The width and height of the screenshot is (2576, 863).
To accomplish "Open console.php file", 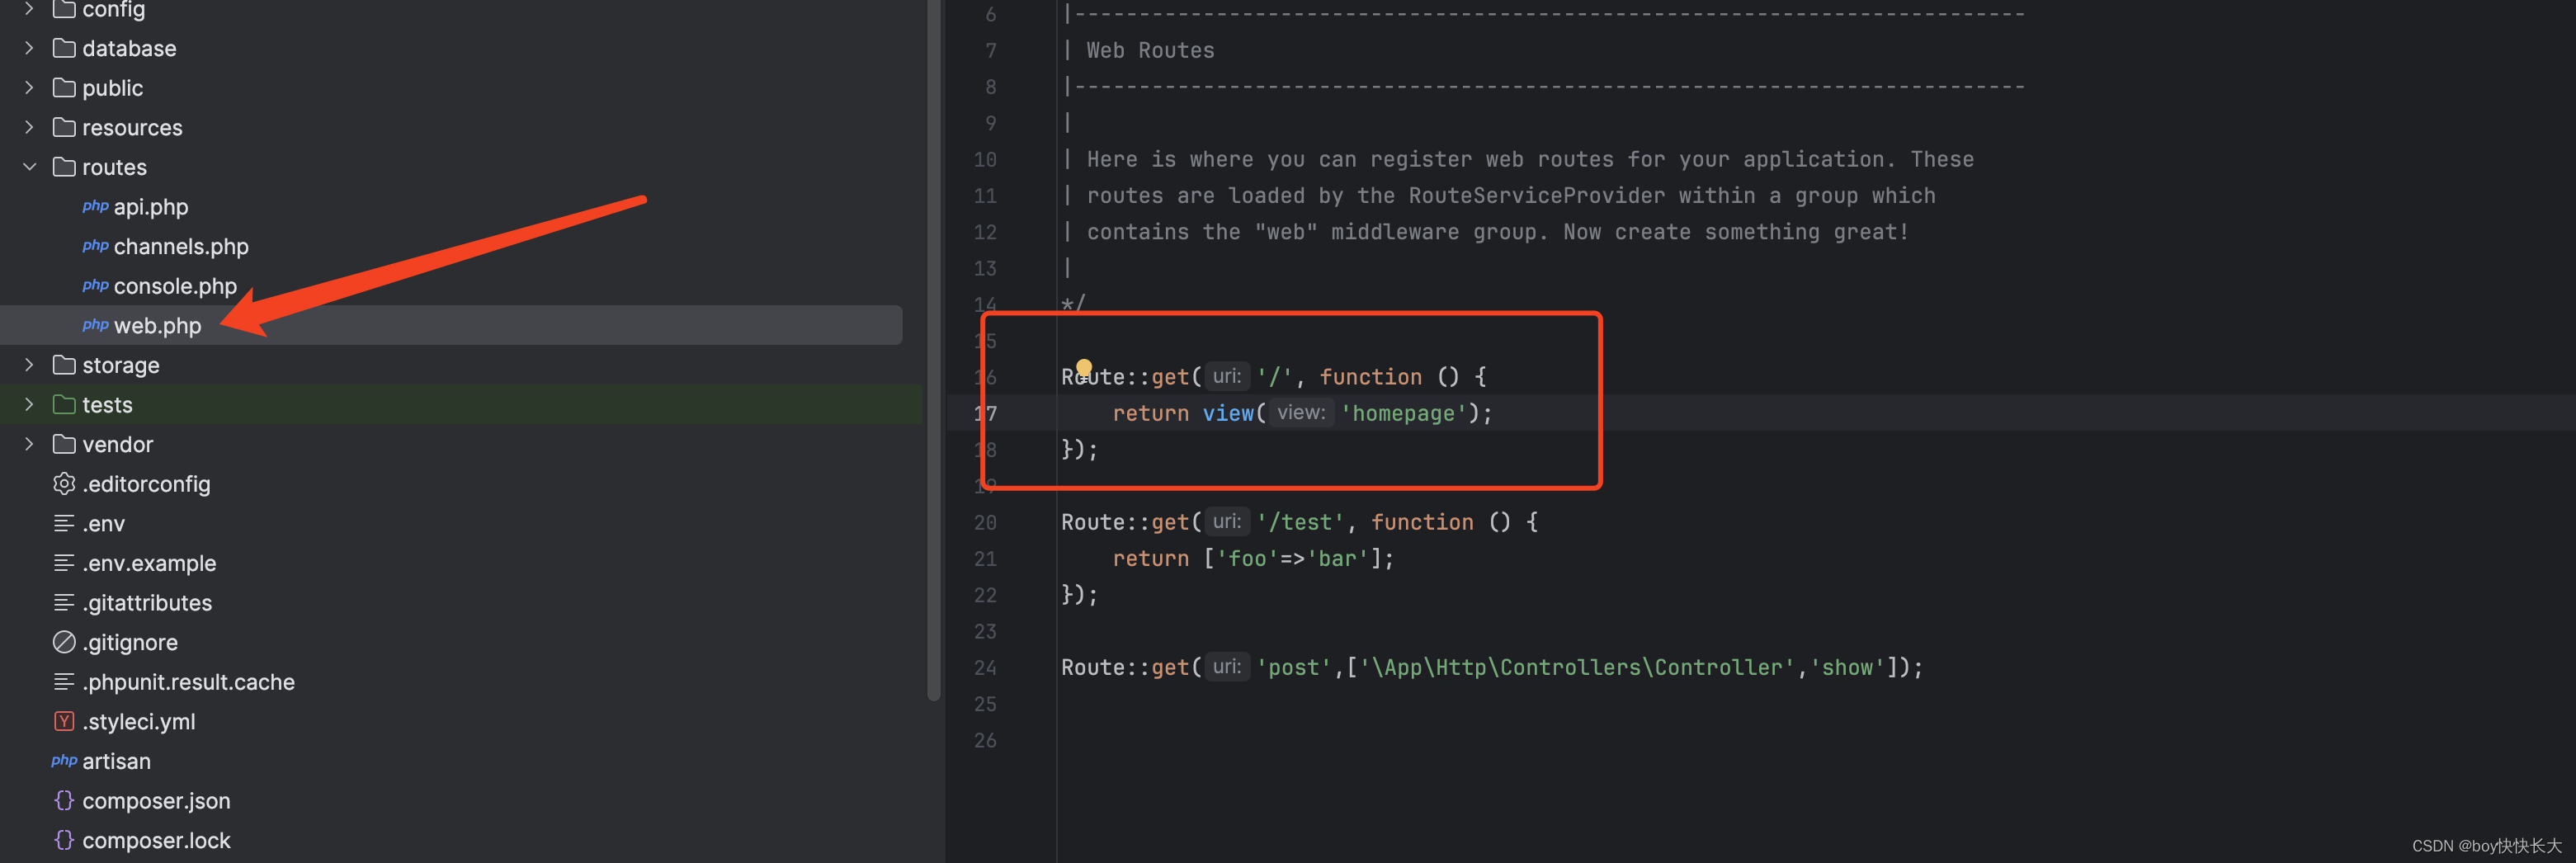I will pyautogui.click(x=175, y=286).
